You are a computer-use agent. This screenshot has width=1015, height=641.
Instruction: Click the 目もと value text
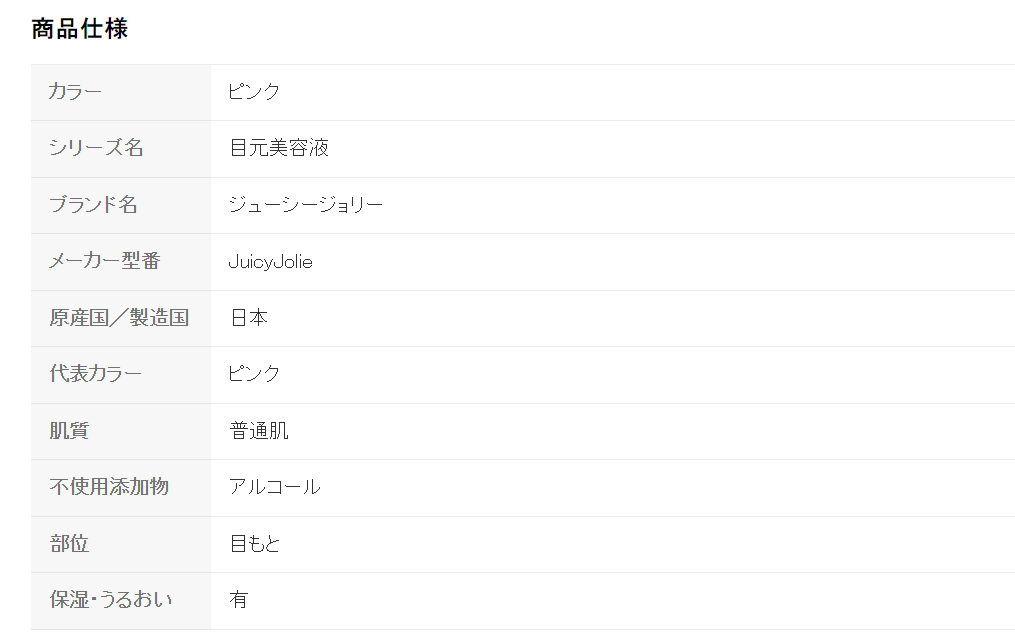(x=255, y=544)
